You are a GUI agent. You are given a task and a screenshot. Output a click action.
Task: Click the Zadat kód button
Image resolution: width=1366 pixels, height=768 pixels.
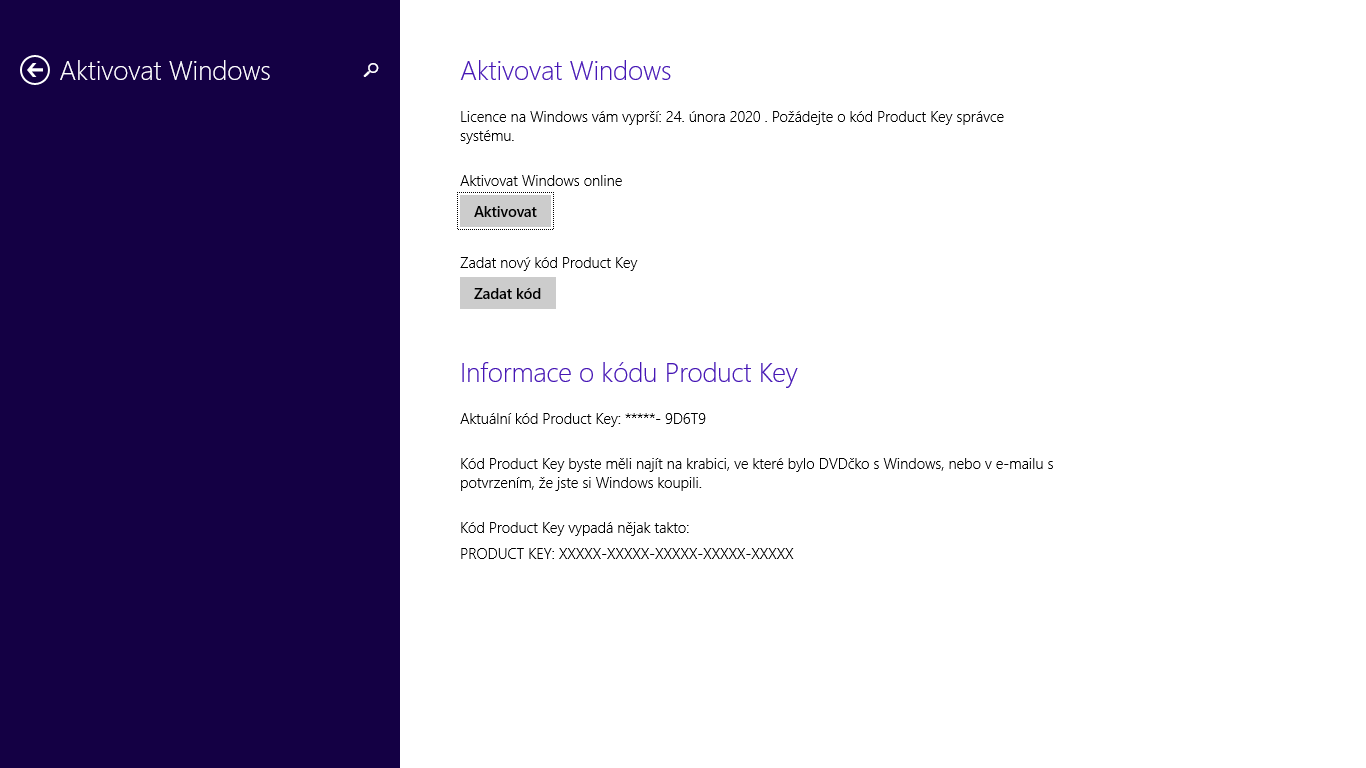pyautogui.click(x=507, y=294)
